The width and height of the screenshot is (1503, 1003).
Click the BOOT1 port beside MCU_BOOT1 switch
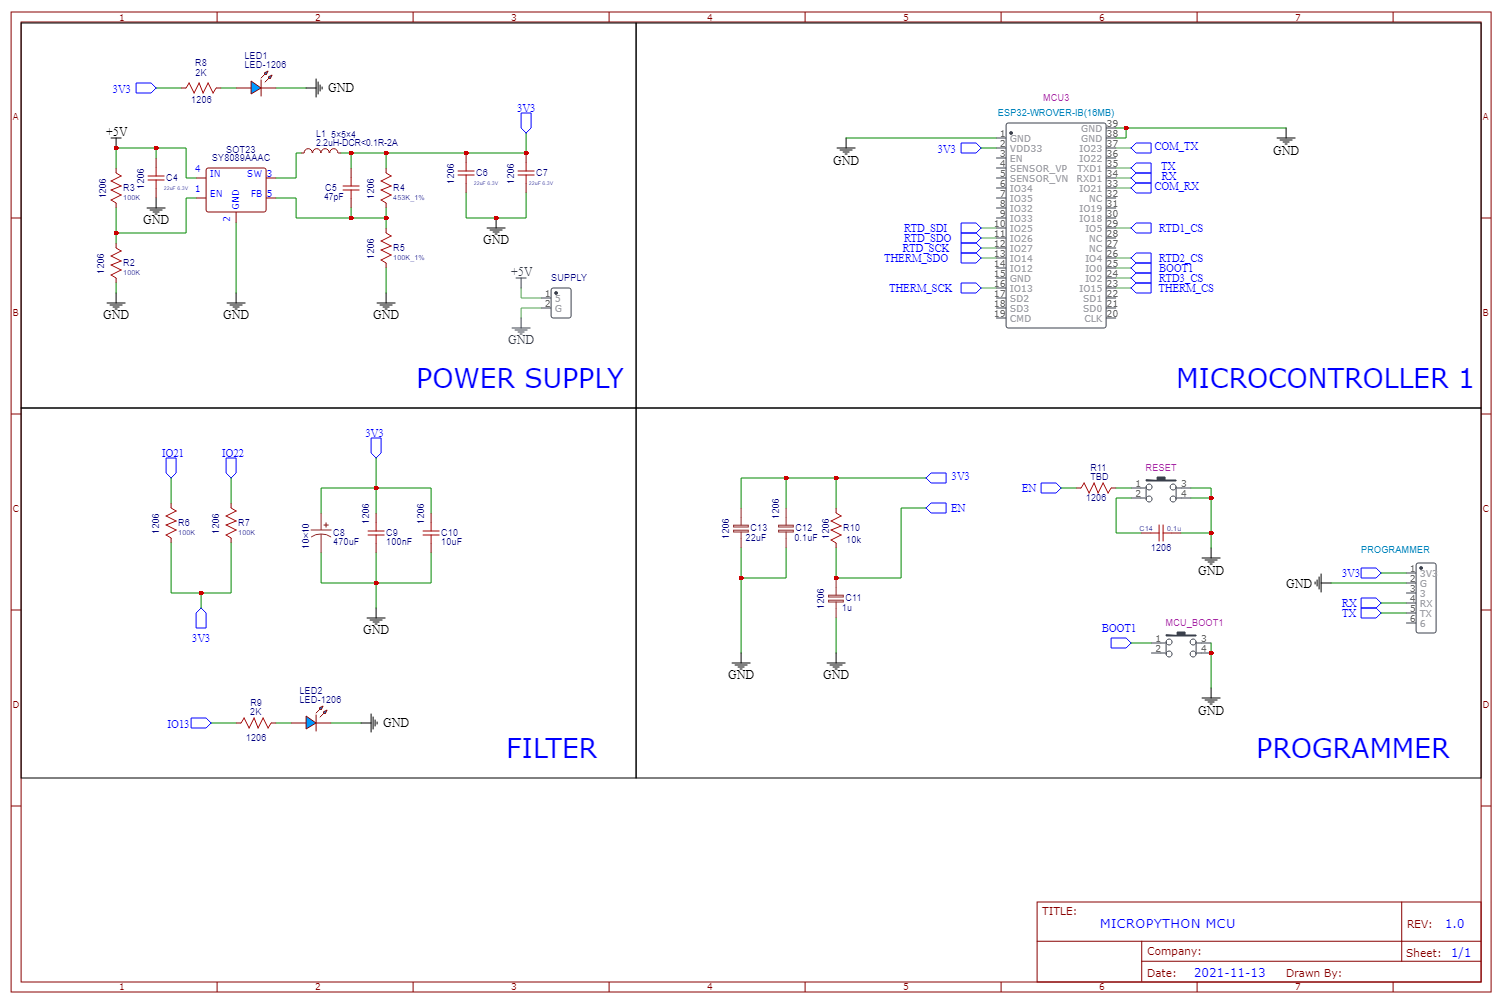(x=1118, y=635)
